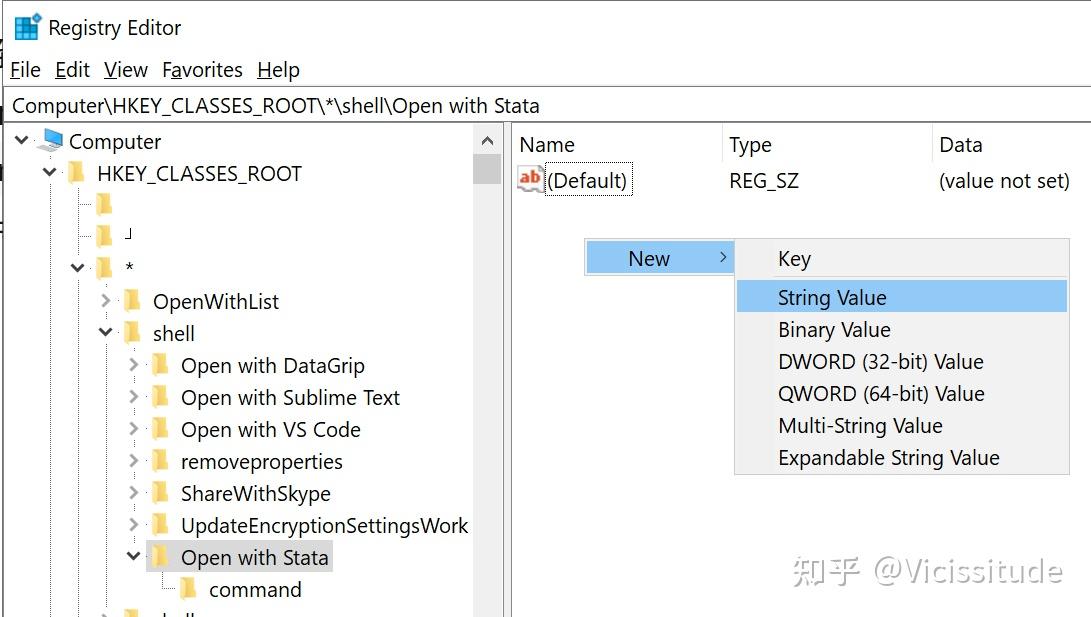Open the Edit menu
Viewport: 1091px width, 617px height.
click(72, 70)
